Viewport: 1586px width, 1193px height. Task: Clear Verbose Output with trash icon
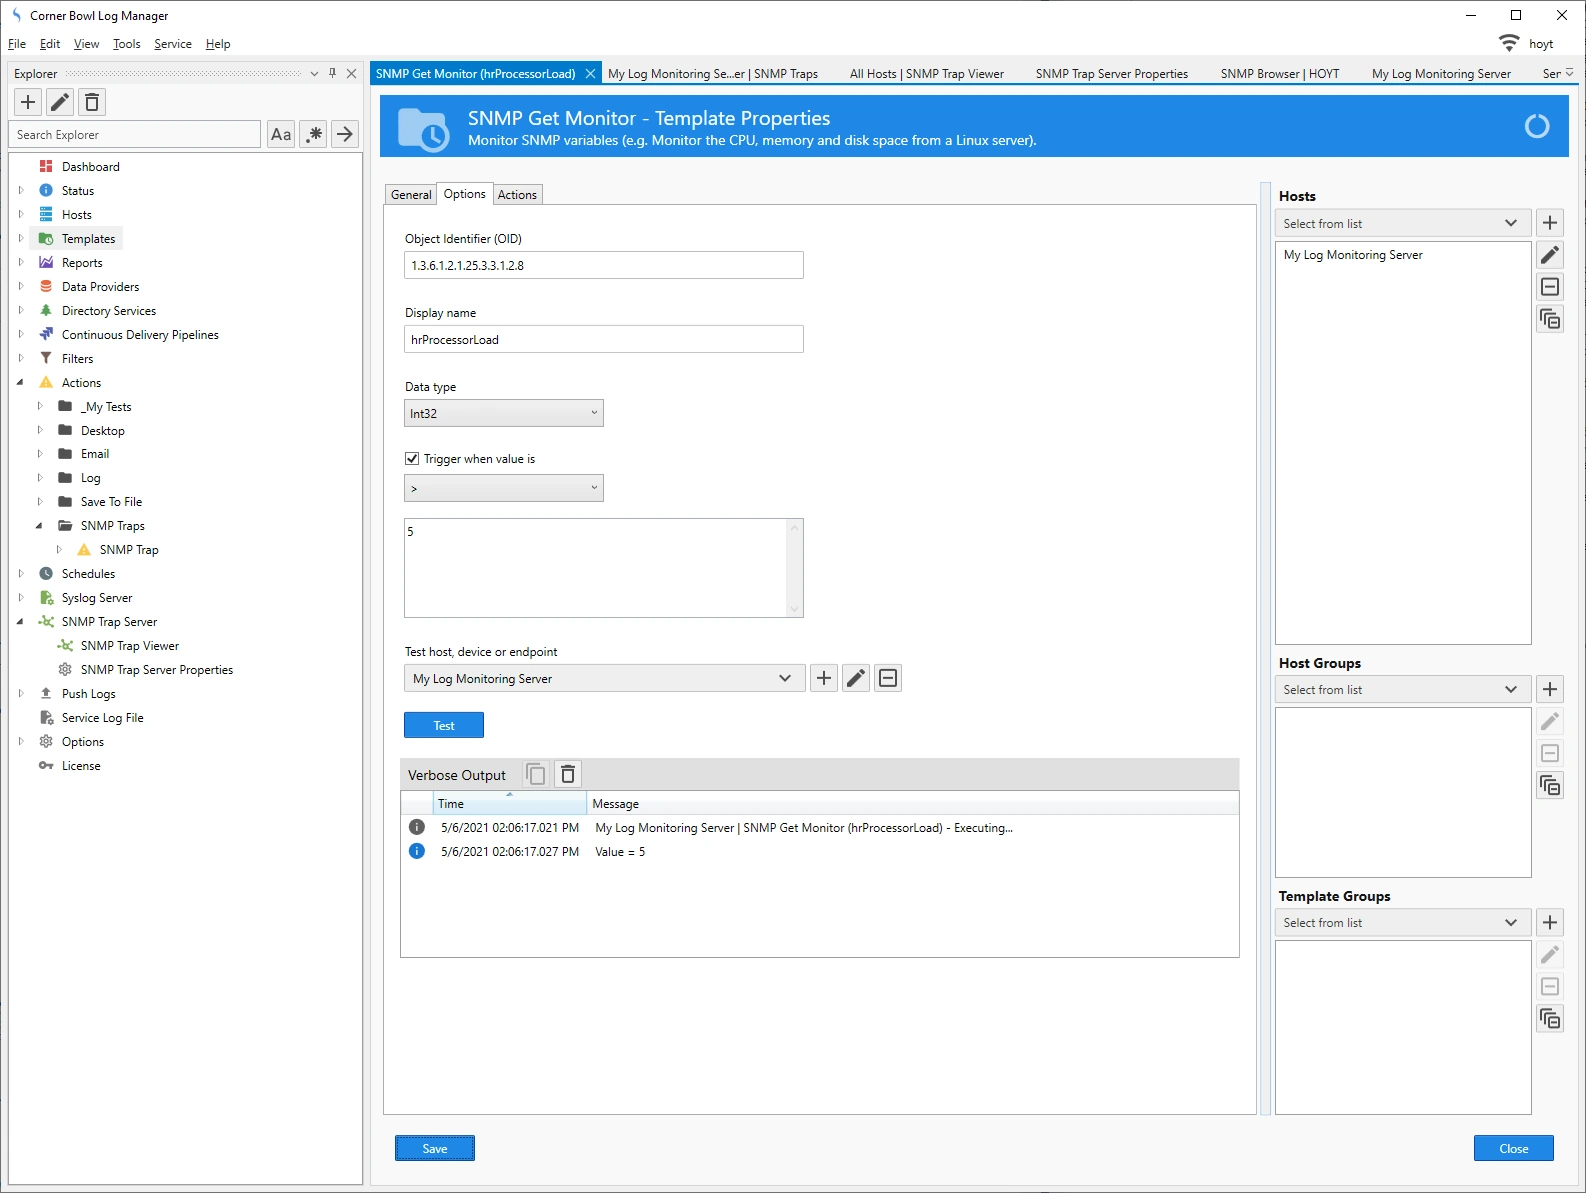(568, 774)
